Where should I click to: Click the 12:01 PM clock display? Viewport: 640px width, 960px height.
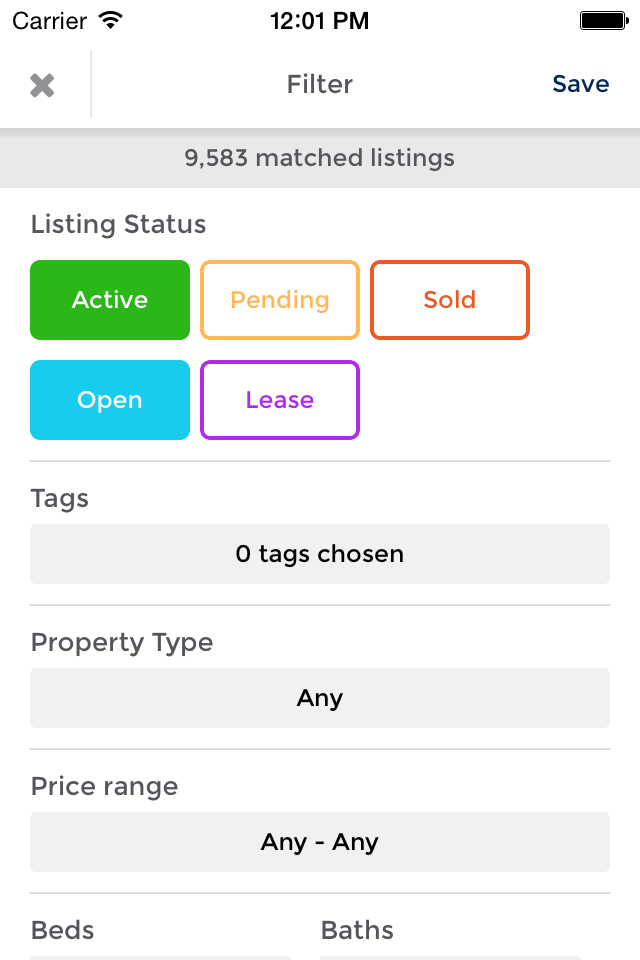[320, 18]
